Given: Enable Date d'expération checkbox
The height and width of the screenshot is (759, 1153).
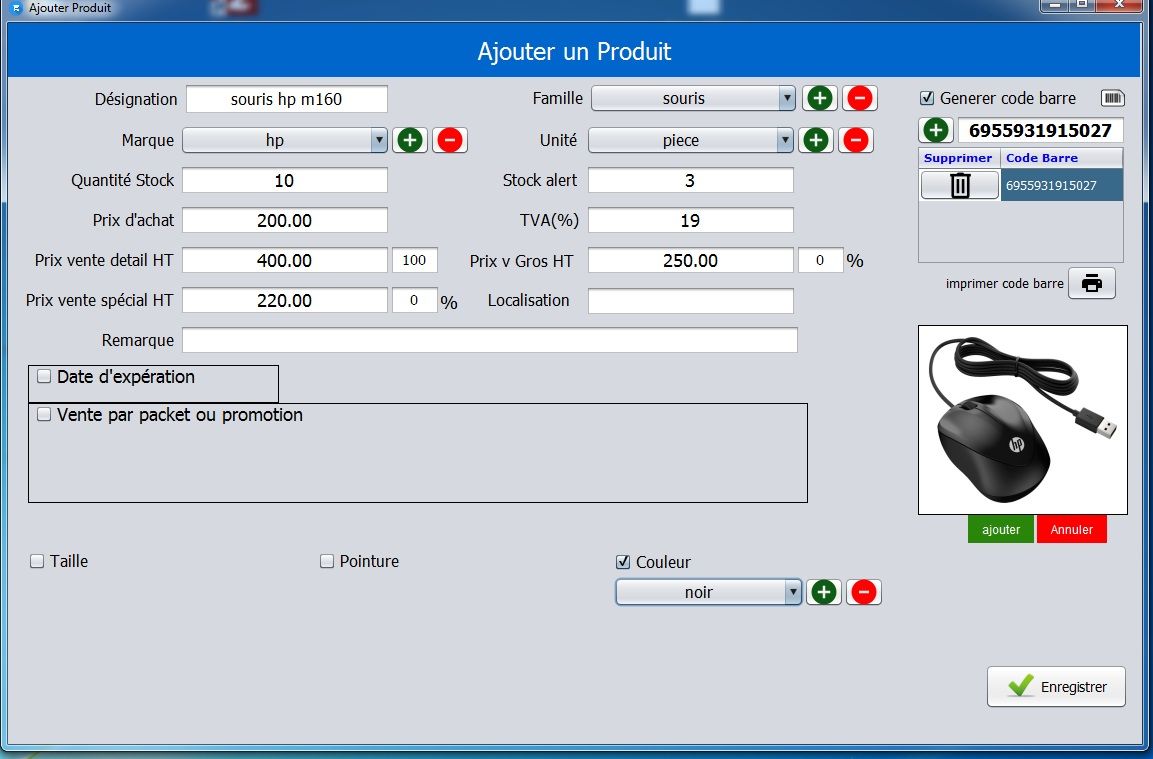Looking at the screenshot, I should (44, 377).
